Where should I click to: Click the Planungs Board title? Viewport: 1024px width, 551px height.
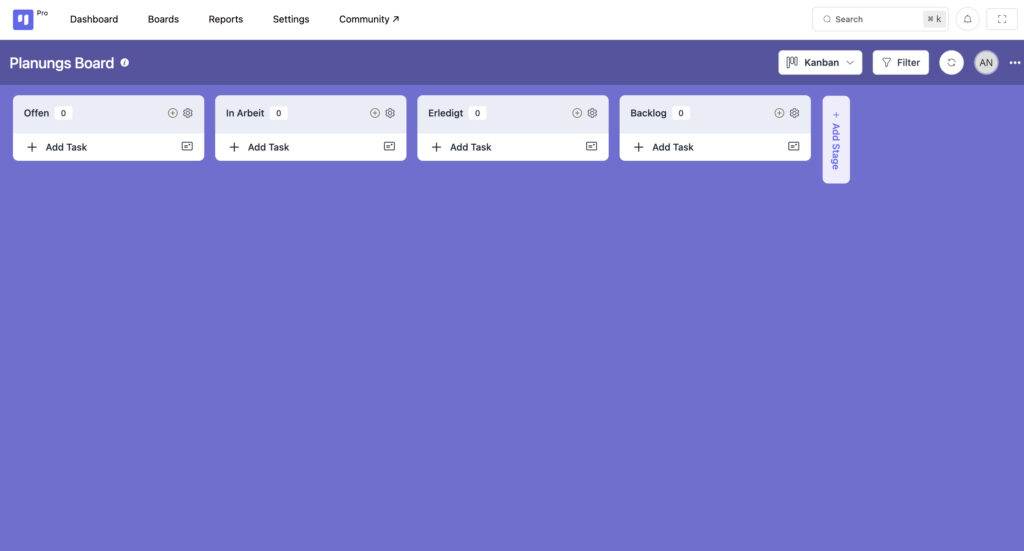pyautogui.click(x=61, y=63)
